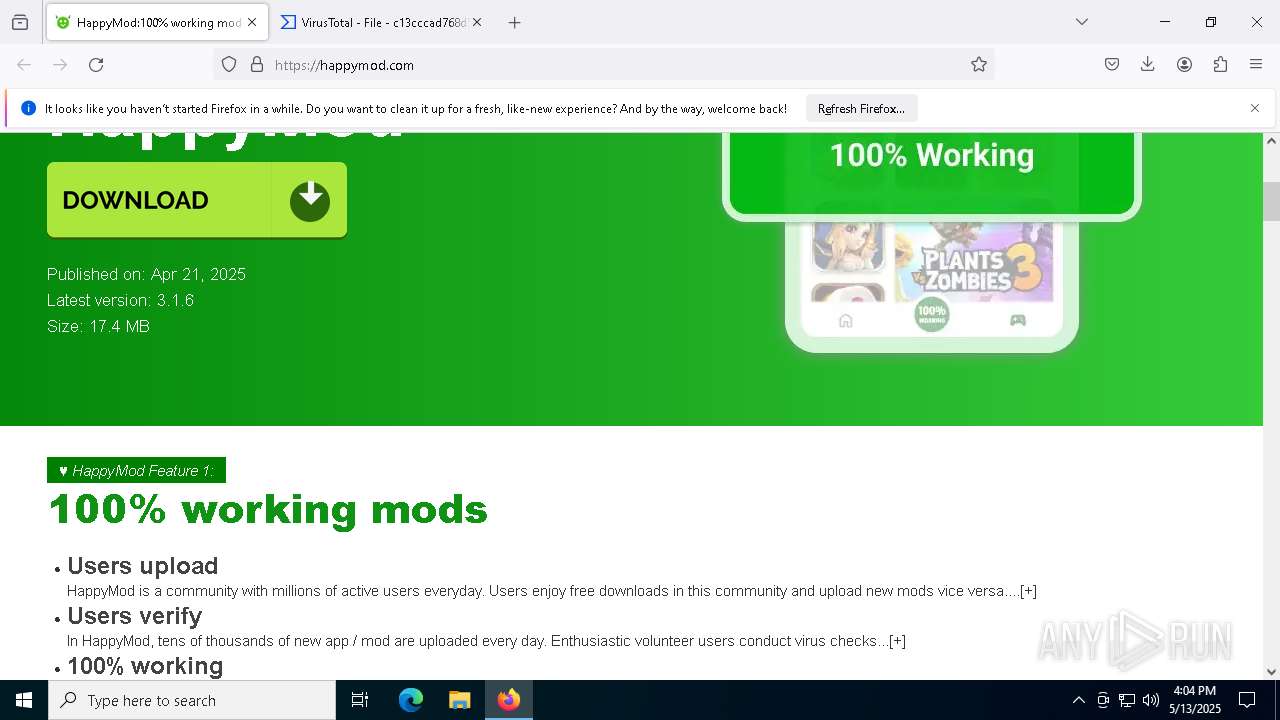
Task: Launch Microsoft Edge from taskbar
Action: coord(411,700)
